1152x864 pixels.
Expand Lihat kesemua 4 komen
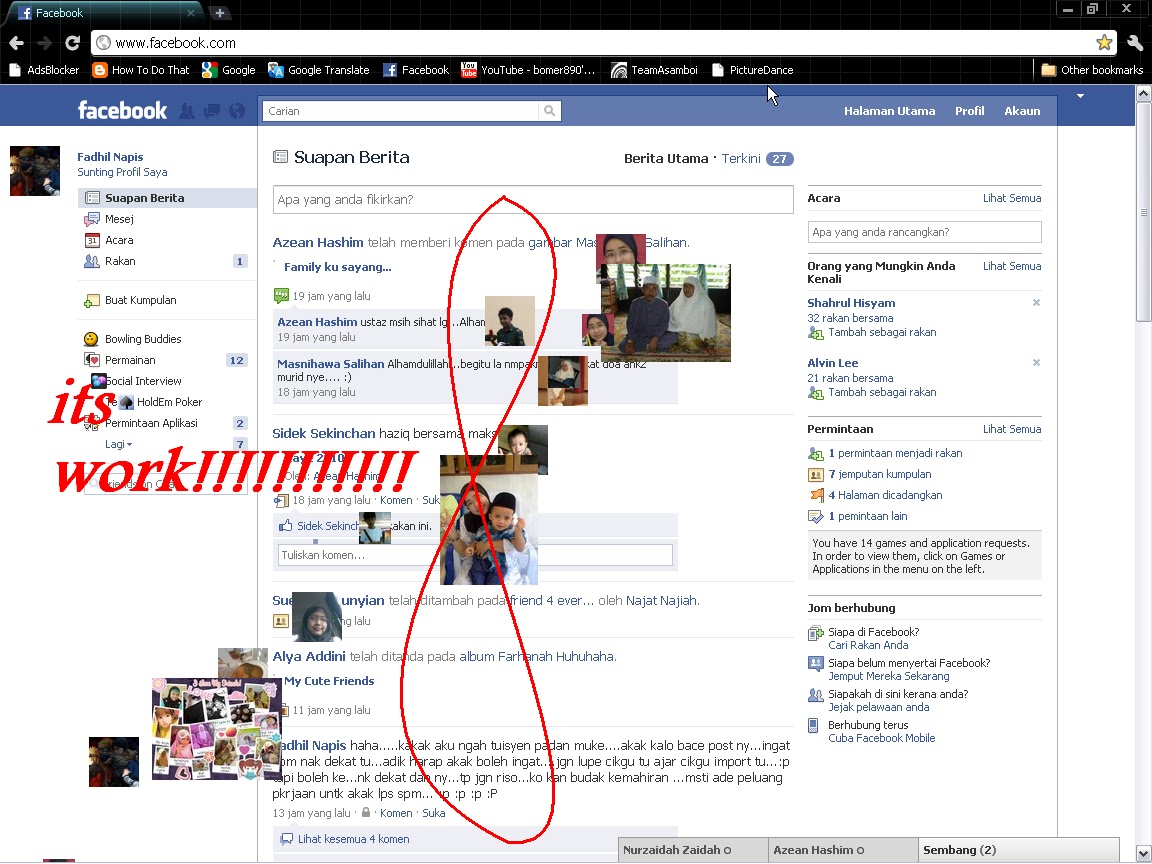coord(353,839)
